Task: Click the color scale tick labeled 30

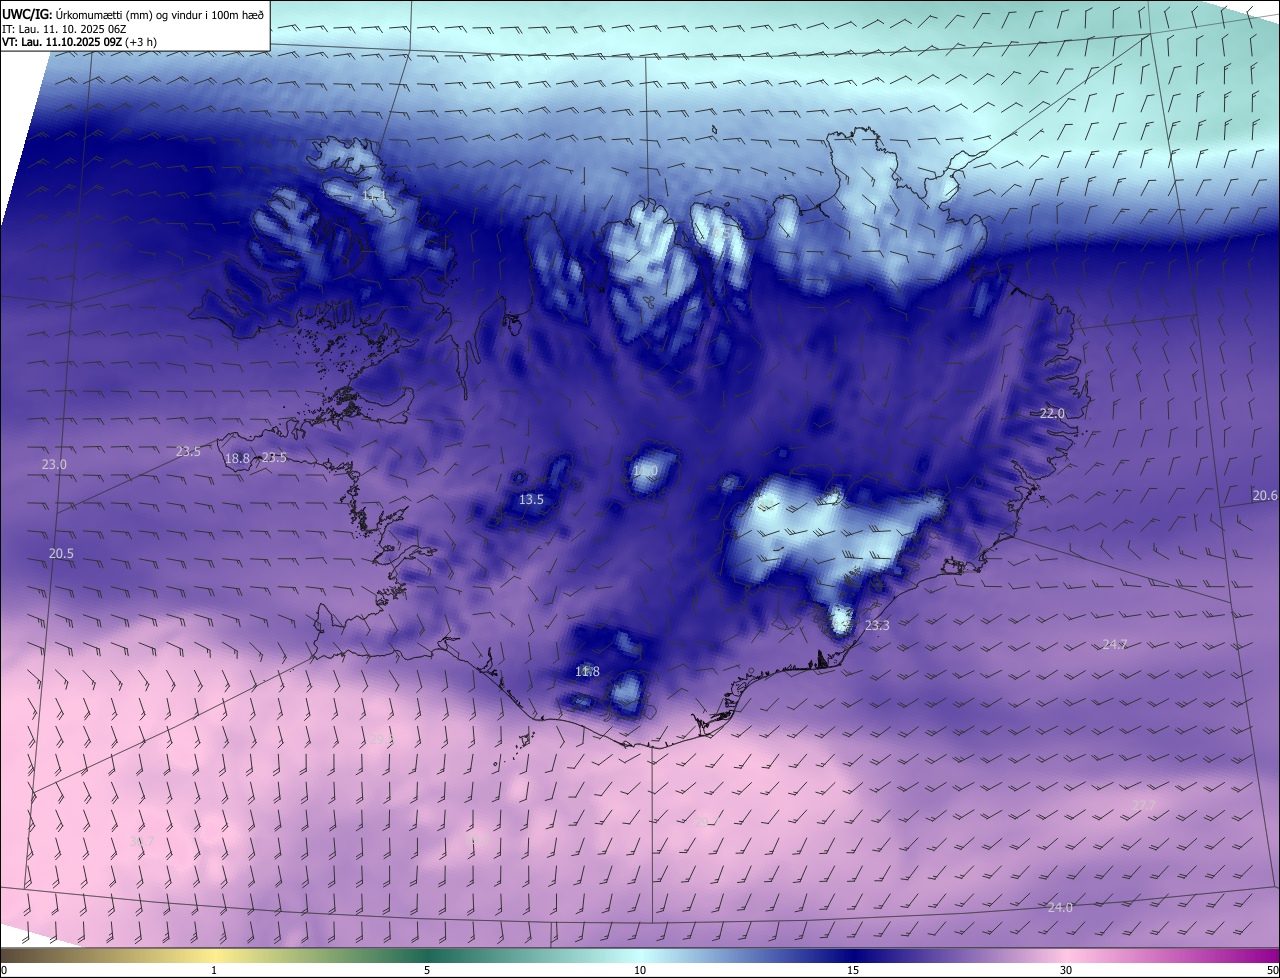Action: (1066, 970)
